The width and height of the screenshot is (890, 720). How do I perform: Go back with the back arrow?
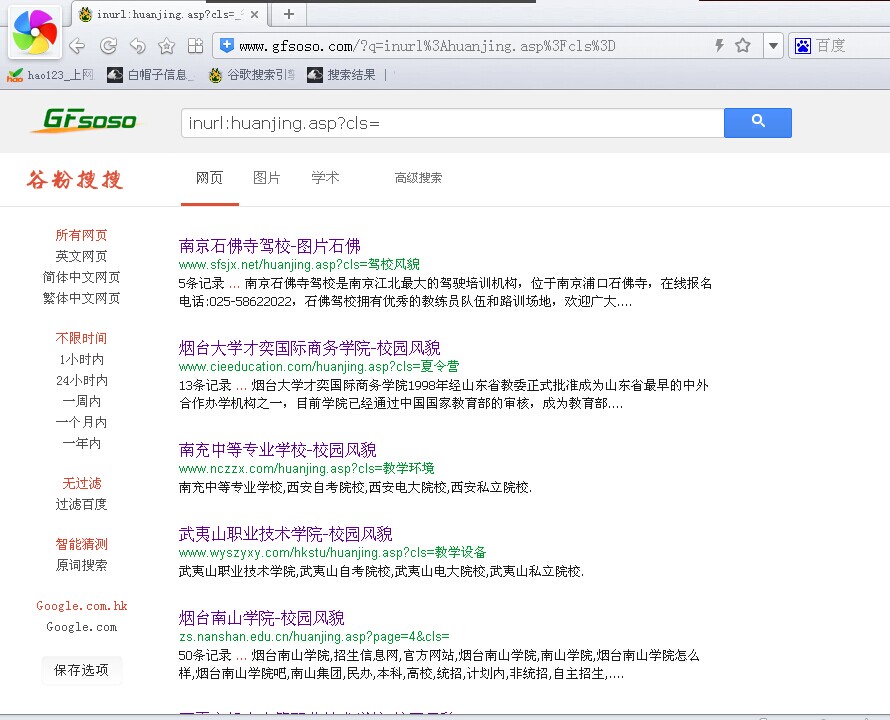click(77, 45)
